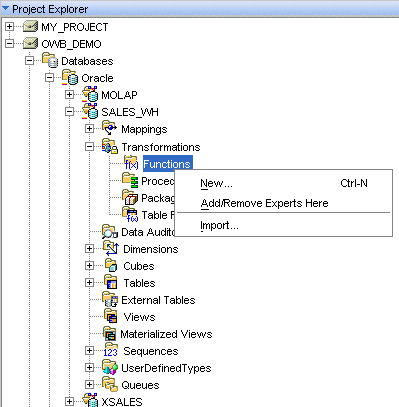
Task: Expand the Tables node
Action: (x=89, y=282)
